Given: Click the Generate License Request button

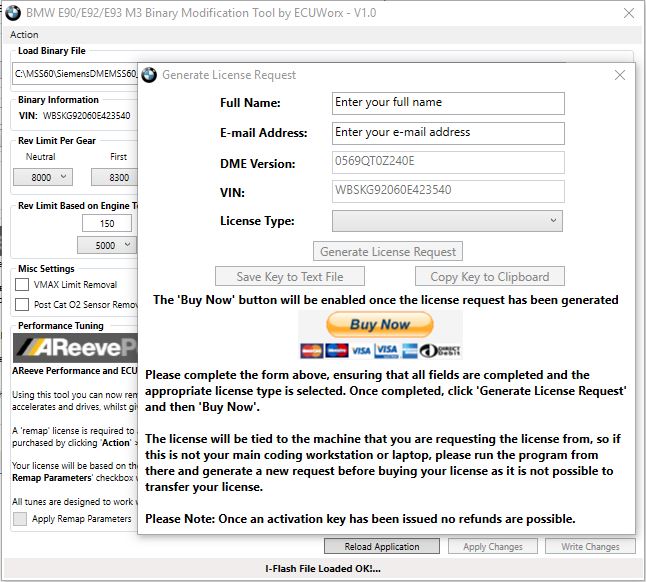Looking at the screenshot, I should point(388,251).
